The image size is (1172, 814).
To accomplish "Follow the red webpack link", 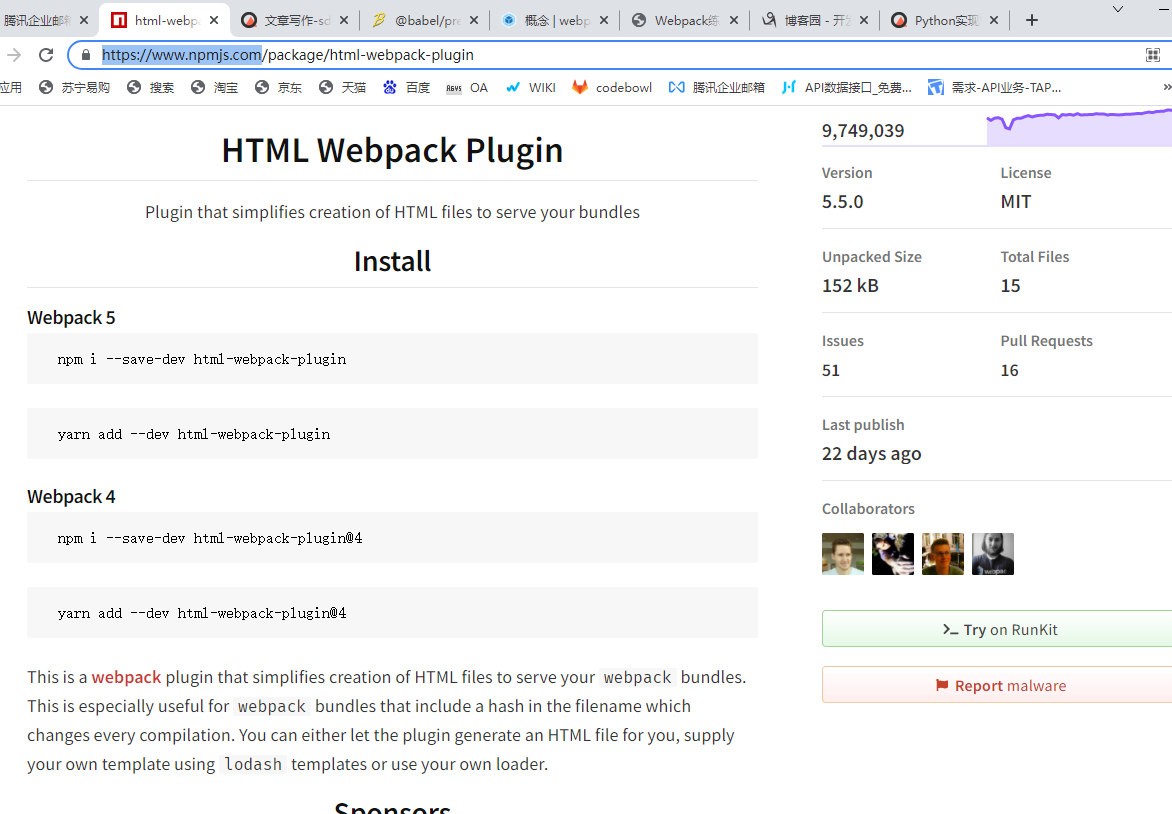I will [x=126, y=677].
